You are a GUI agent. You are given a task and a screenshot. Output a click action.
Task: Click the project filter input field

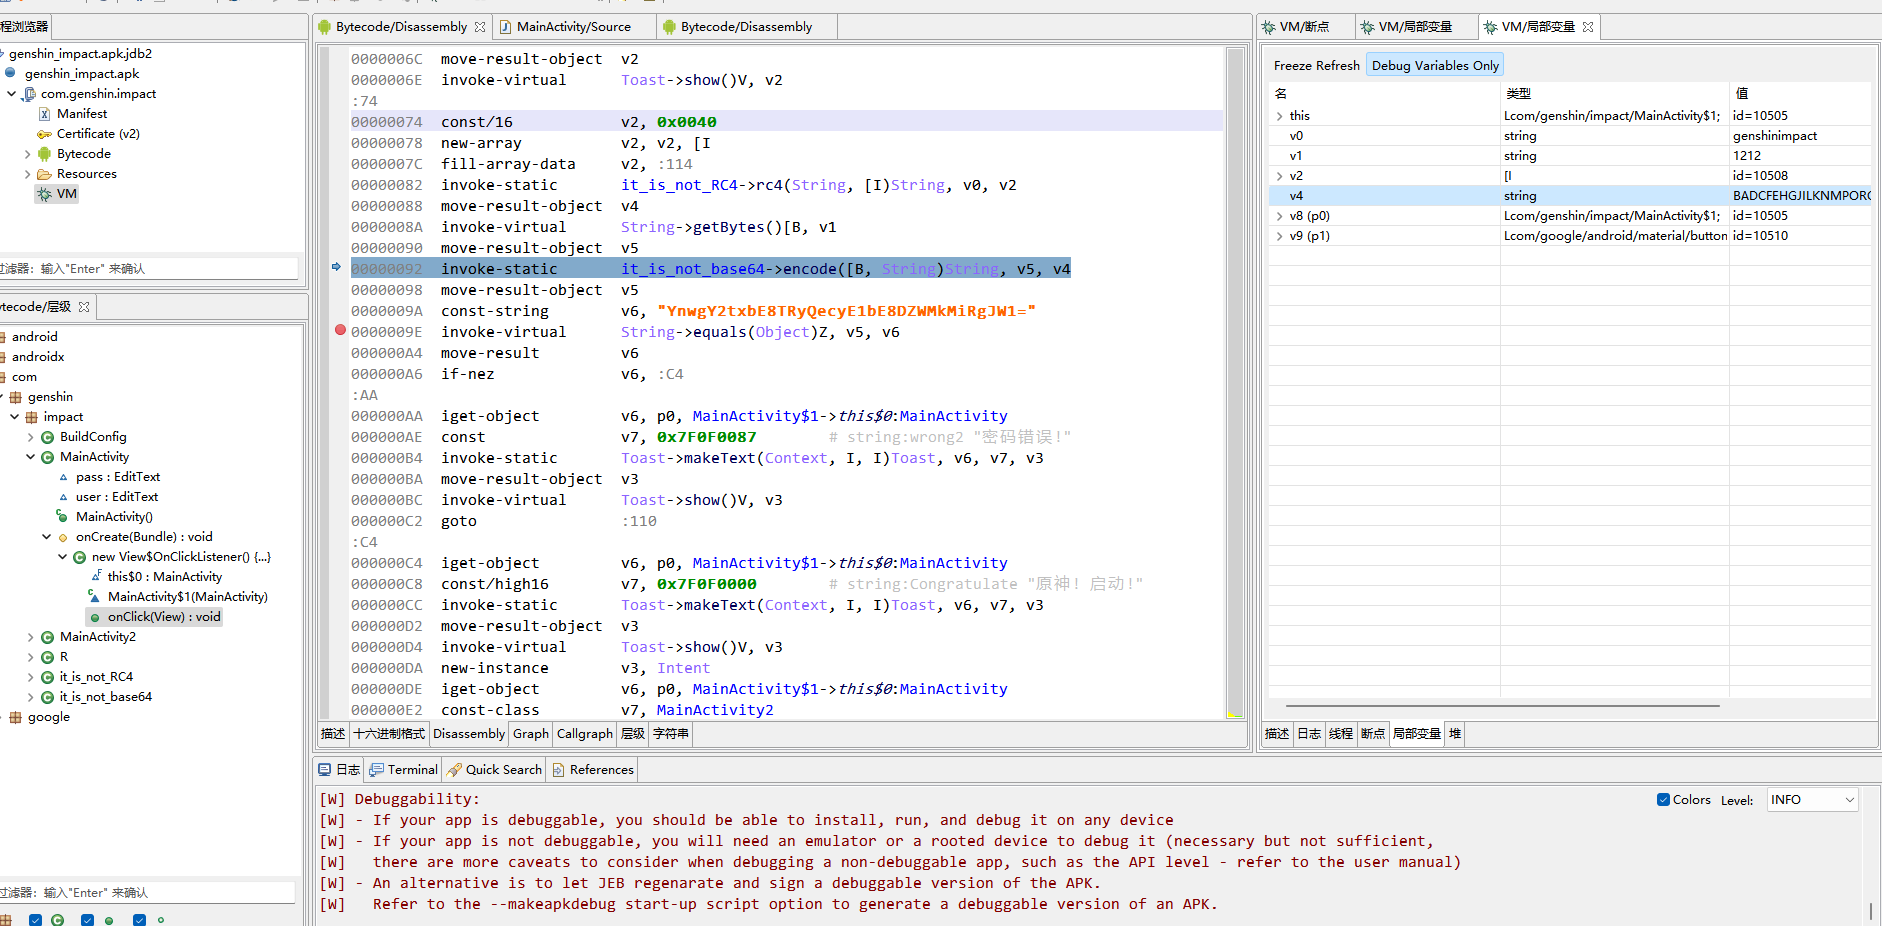tap(148, 268)
